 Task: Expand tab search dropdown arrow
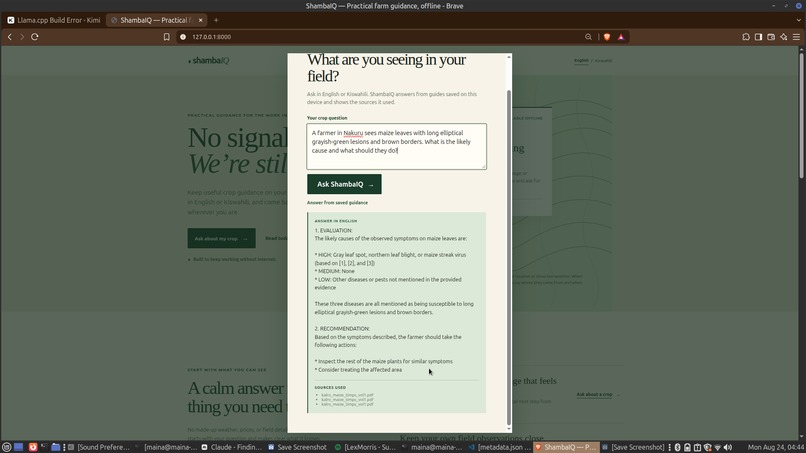(x=798, y=20)
